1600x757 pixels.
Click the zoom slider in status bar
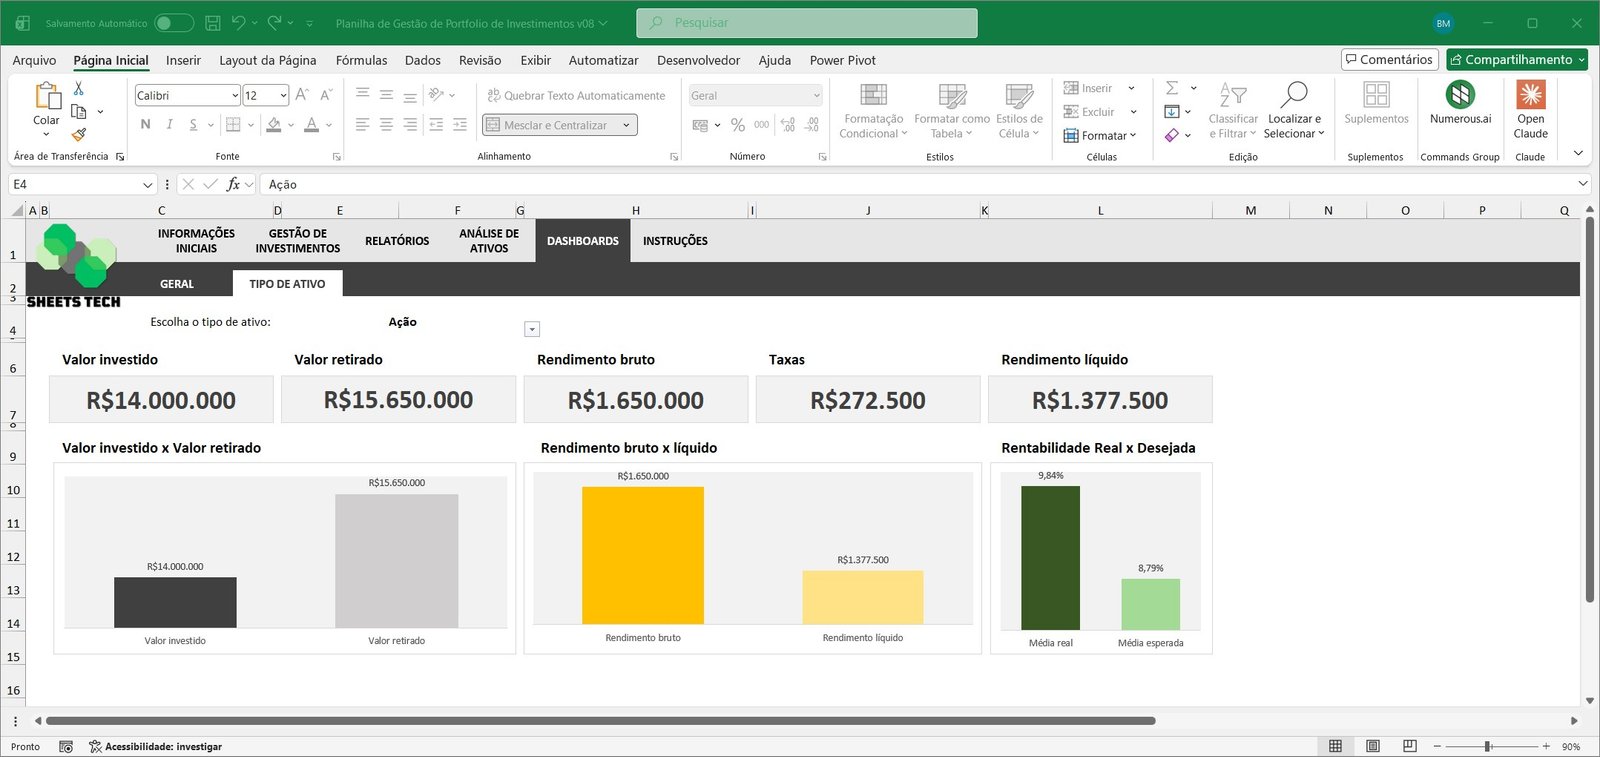(x=1488, y=747)
